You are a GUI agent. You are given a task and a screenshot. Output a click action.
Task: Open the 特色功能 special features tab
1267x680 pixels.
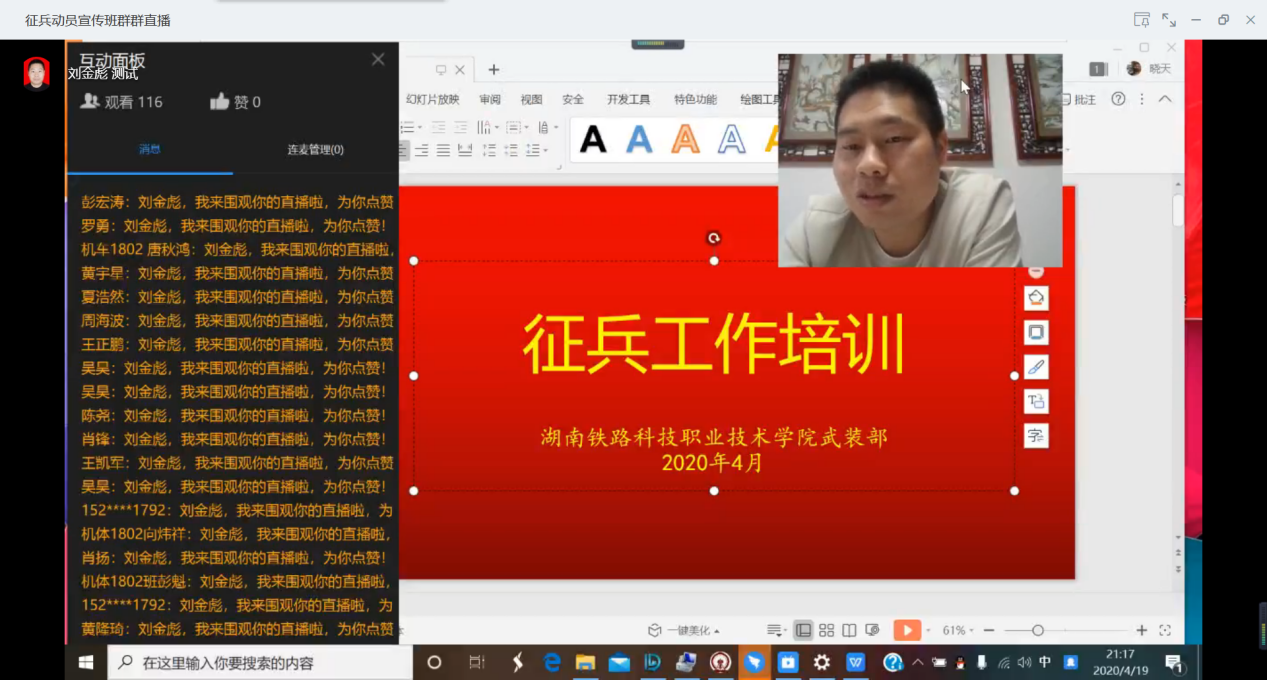696,100
